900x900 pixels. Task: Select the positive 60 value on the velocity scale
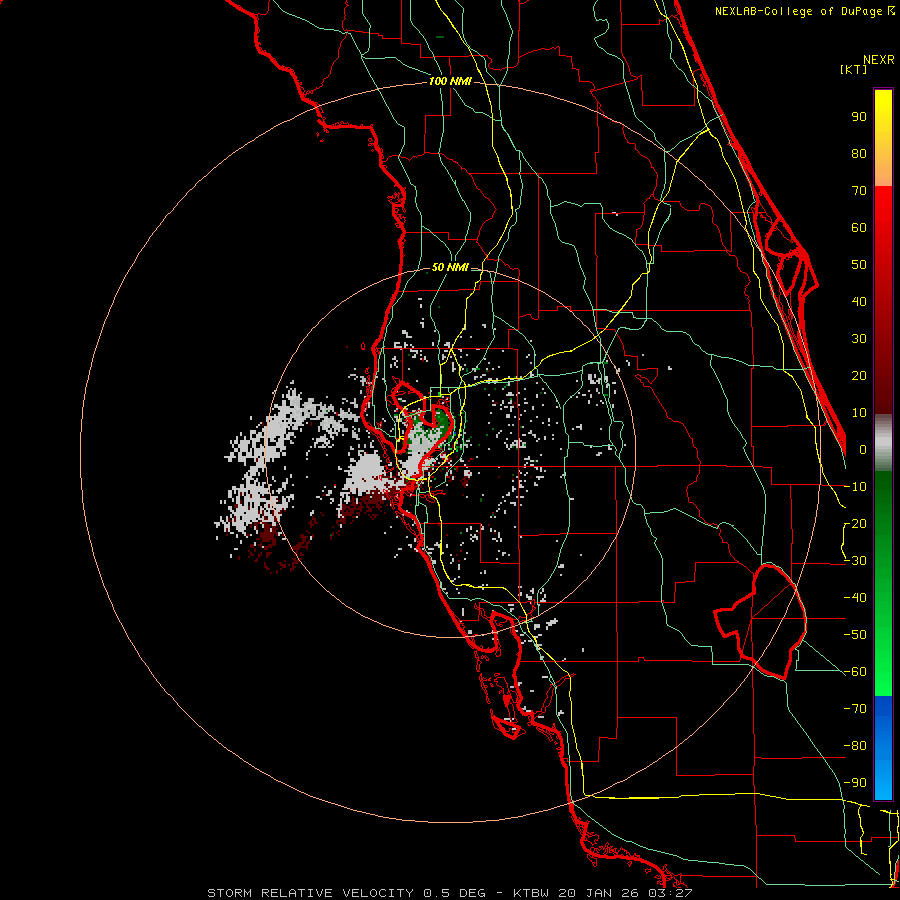click(859, 228)
